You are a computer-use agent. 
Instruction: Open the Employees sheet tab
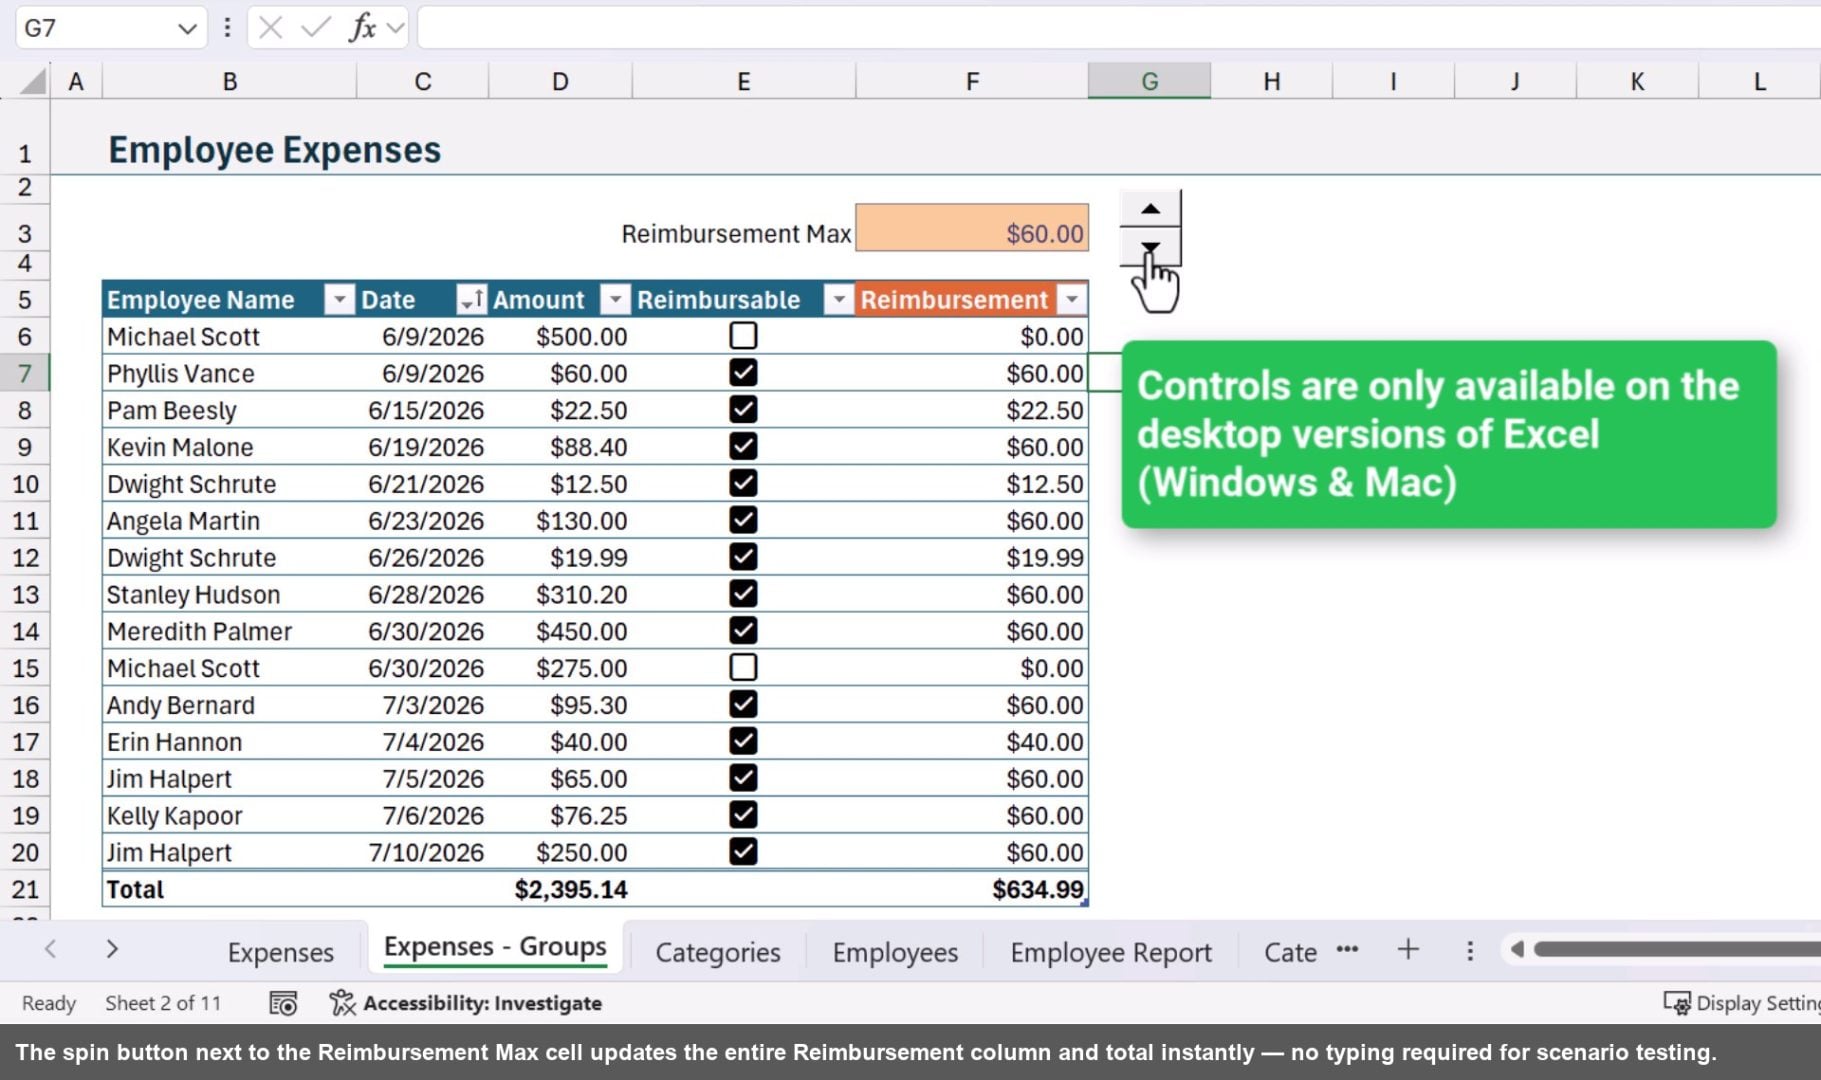click(x=895, y=952)
